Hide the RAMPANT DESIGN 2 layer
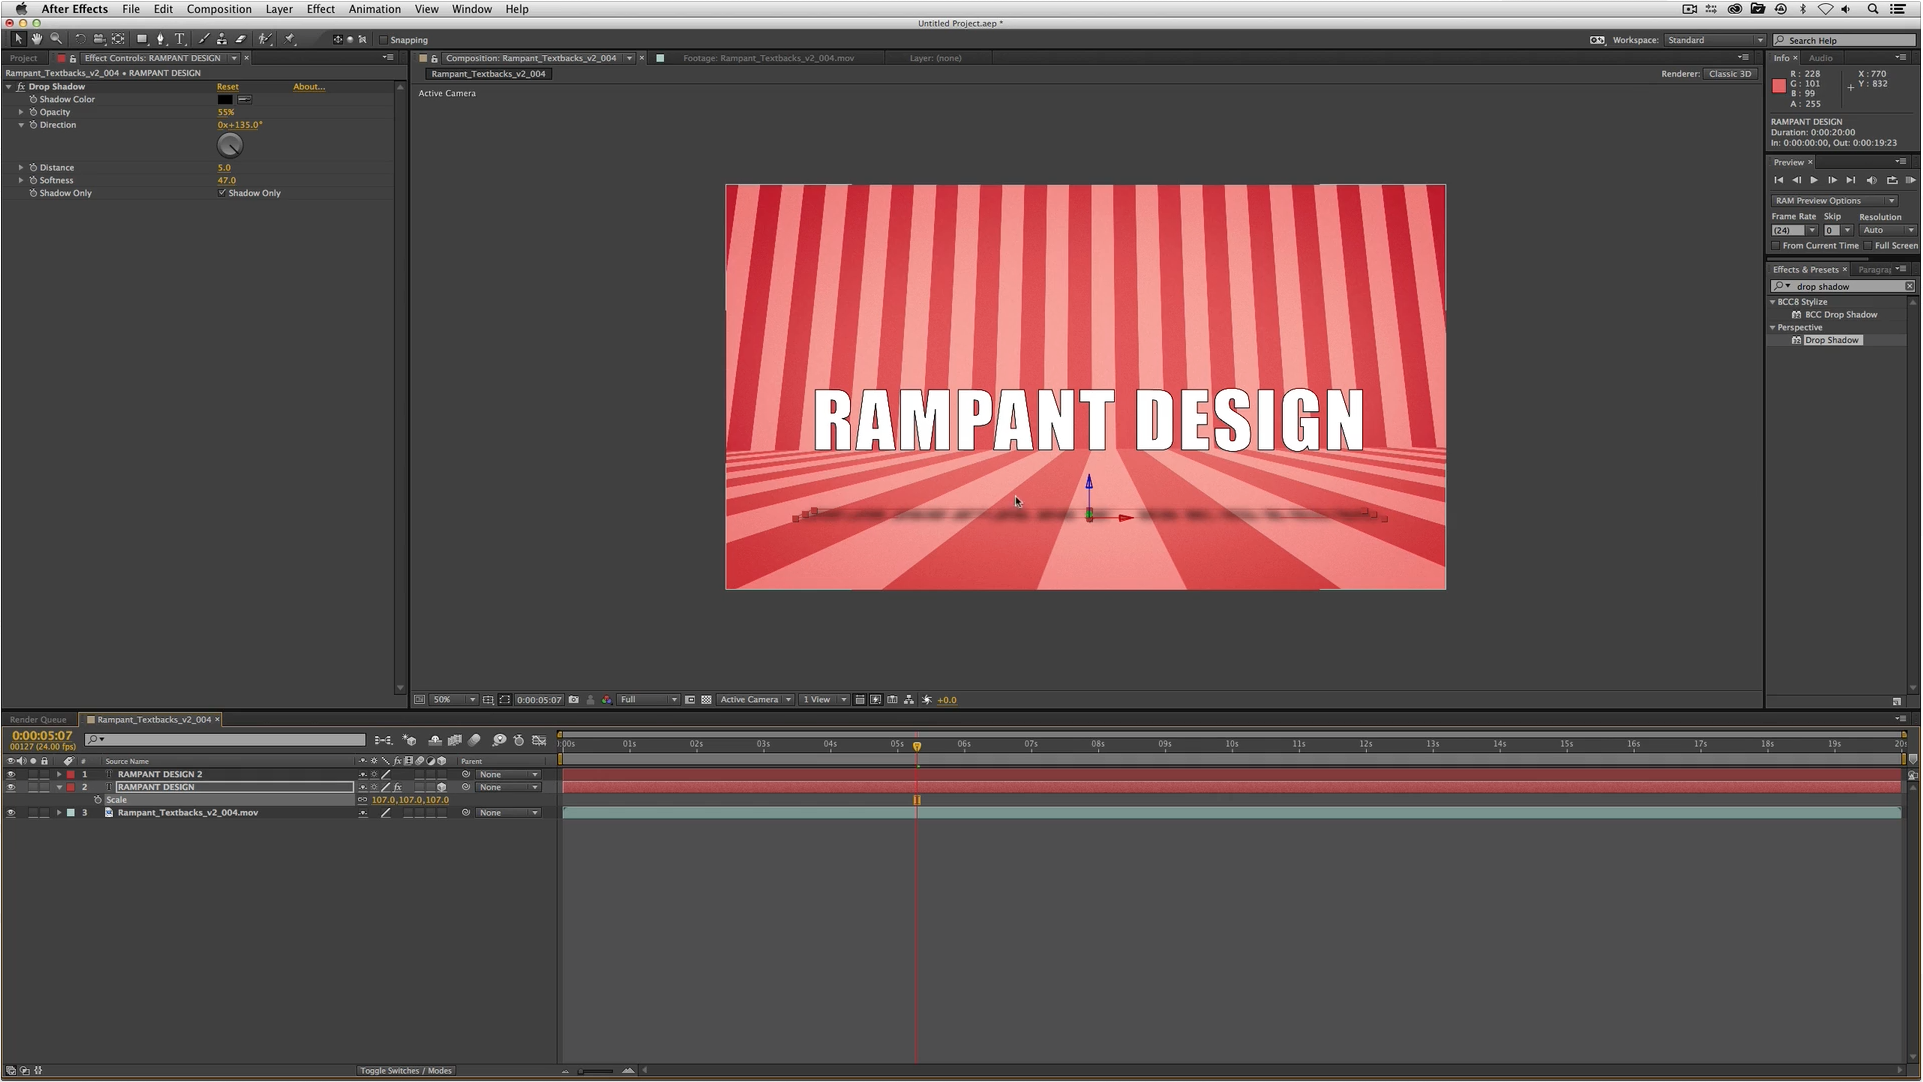Image resolution: width=1923 pixels, height=1082 pixels. click(x=11, y=774)
